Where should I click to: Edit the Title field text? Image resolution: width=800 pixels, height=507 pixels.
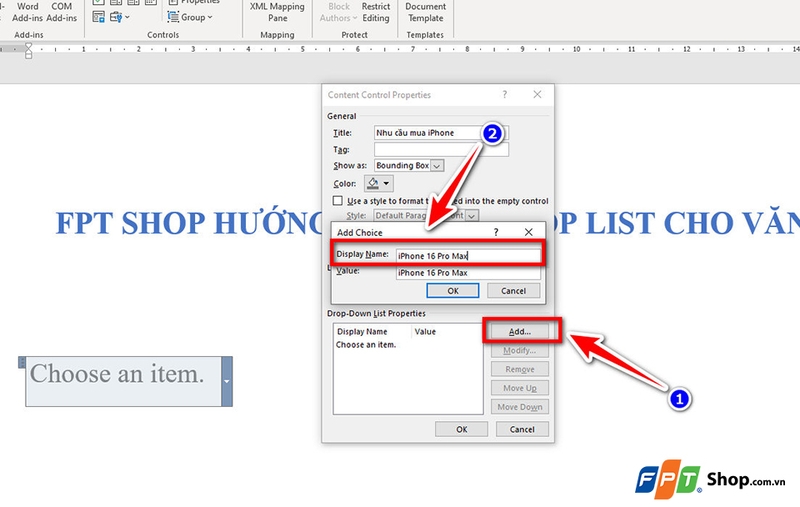441,133
